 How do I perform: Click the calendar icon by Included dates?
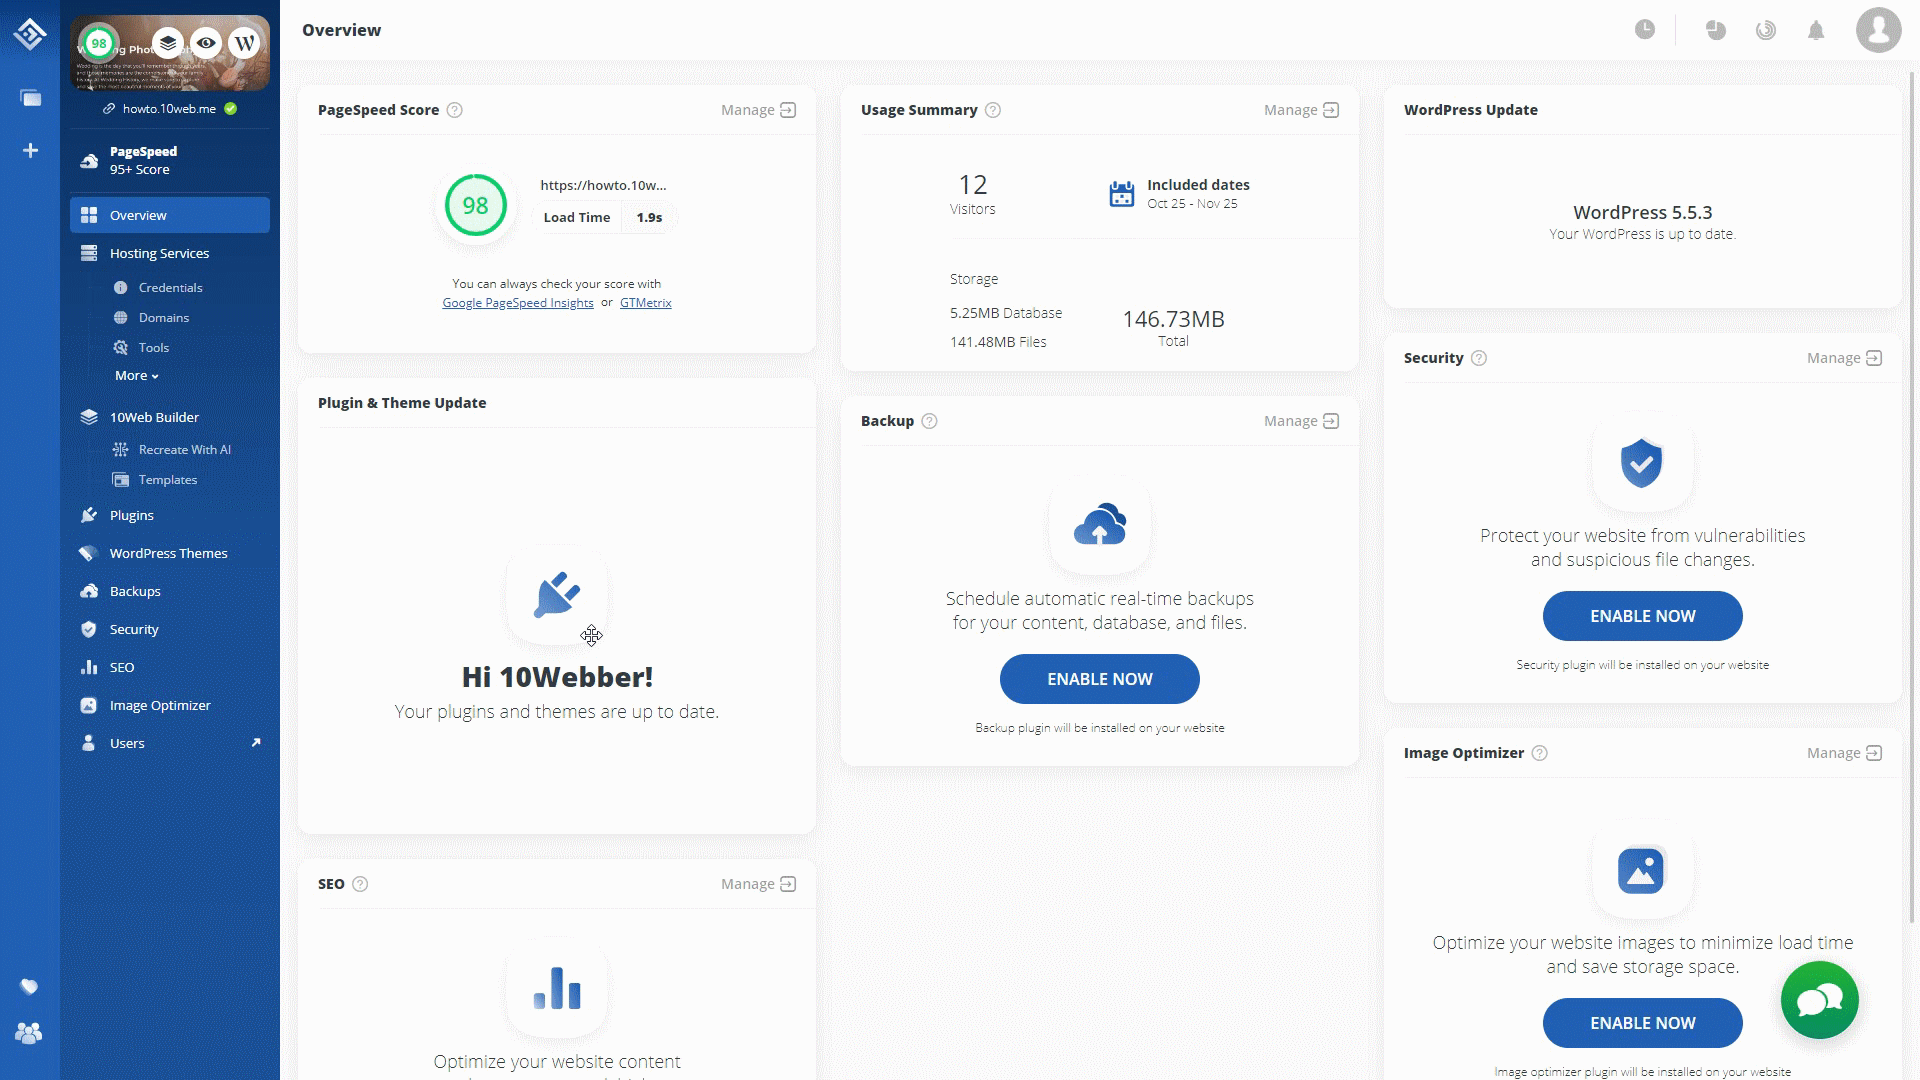coord(1122,194)
